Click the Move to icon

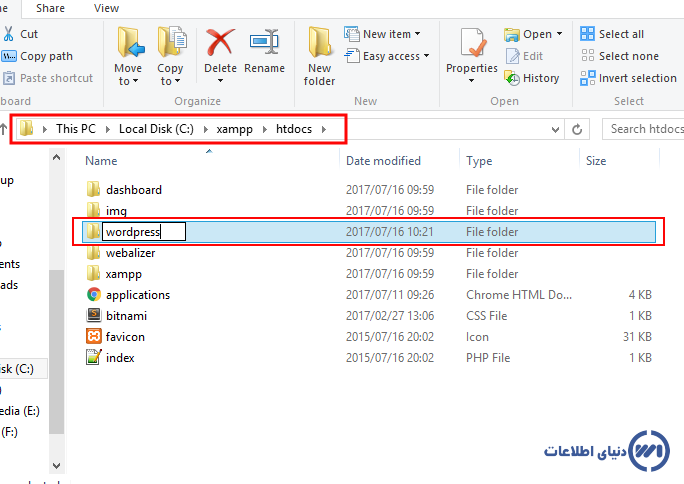[x=128, y=43]
